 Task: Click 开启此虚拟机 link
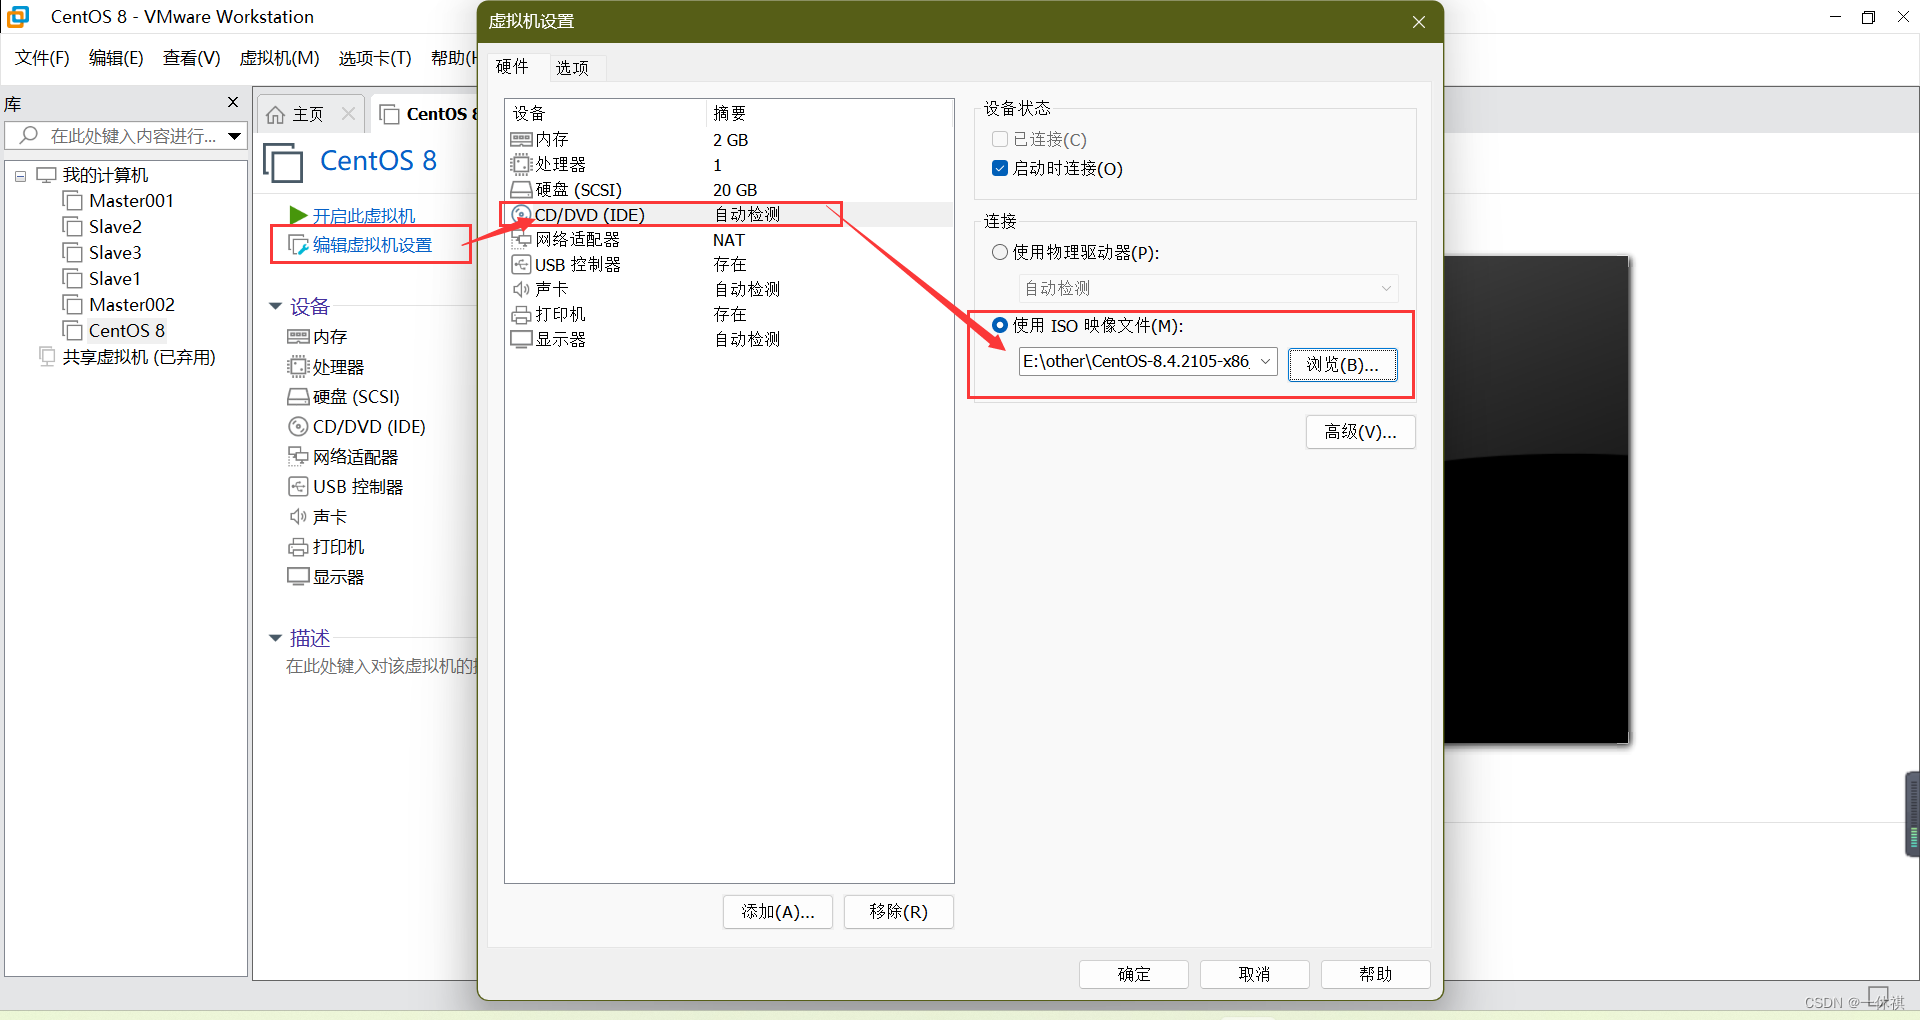[x=364, y=215]
